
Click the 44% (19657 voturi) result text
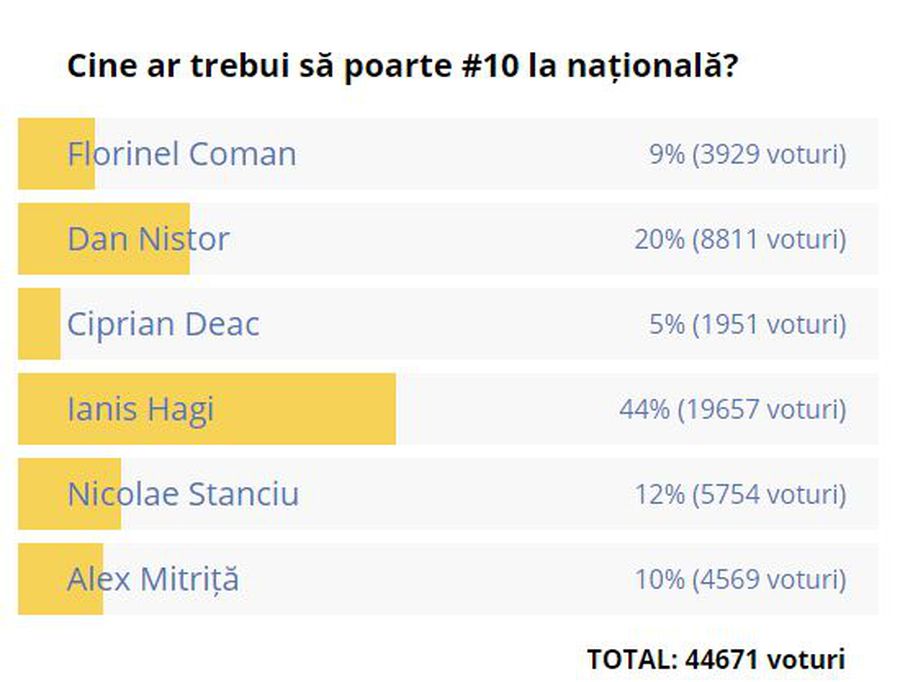pos(732,409)
